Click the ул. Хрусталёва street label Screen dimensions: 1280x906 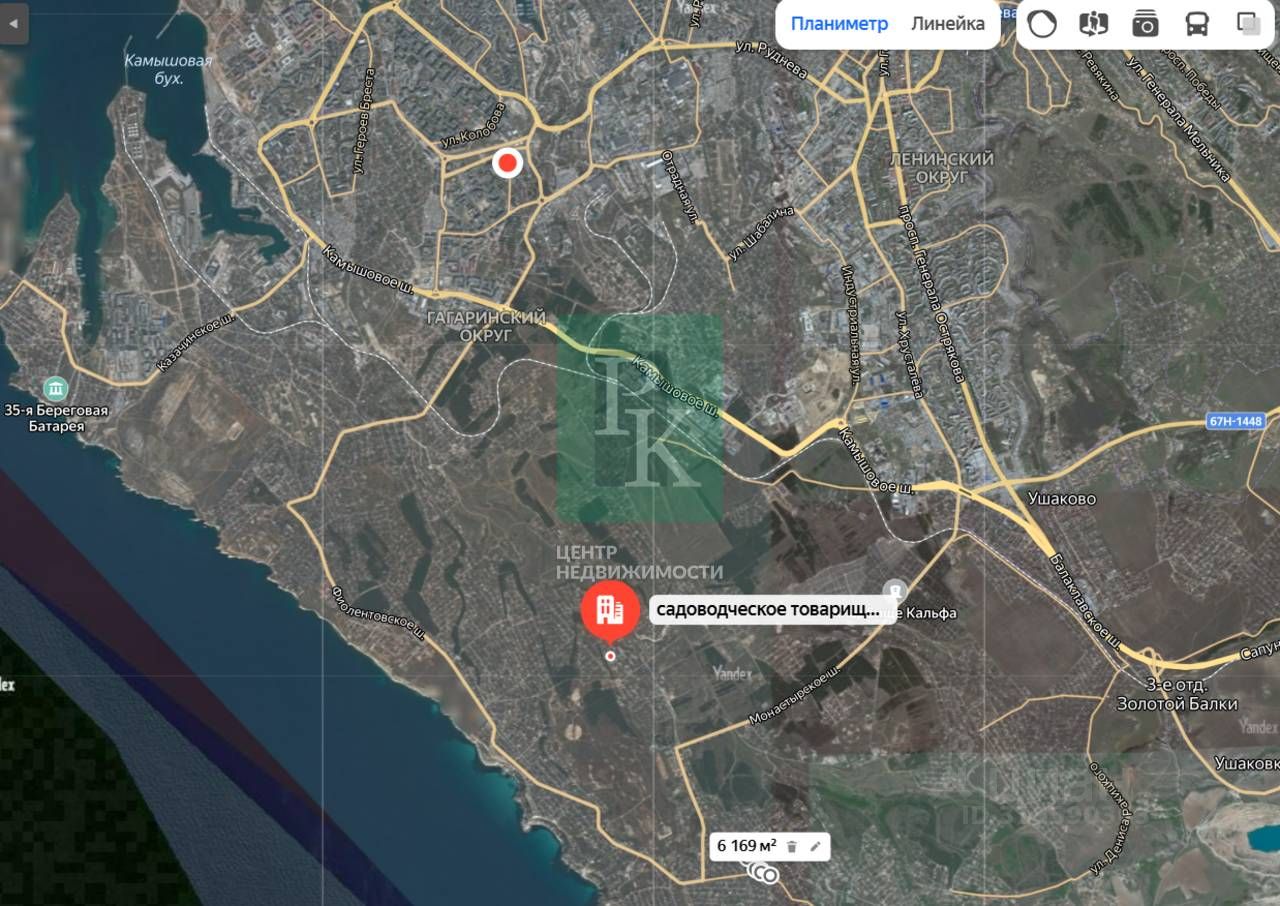[910, 355]
